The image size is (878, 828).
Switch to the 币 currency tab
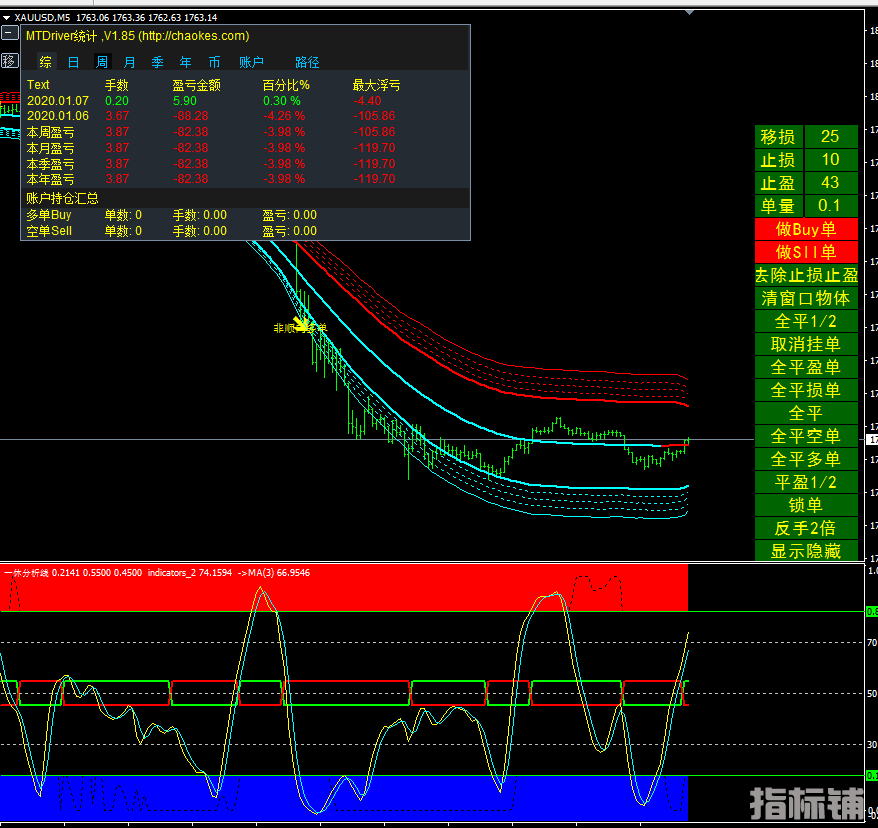click(x=214, y=62)
